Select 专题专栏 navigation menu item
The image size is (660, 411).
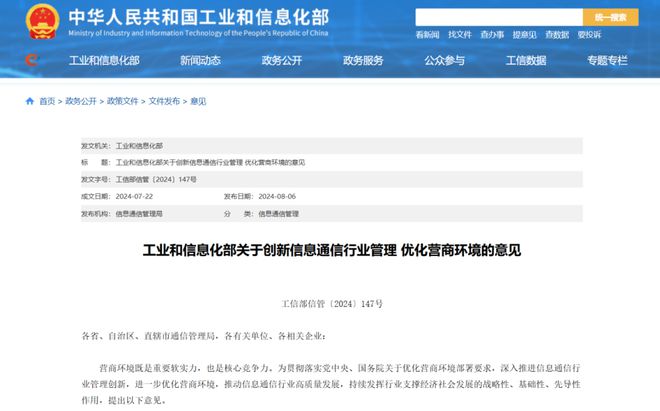pos(607,61)
